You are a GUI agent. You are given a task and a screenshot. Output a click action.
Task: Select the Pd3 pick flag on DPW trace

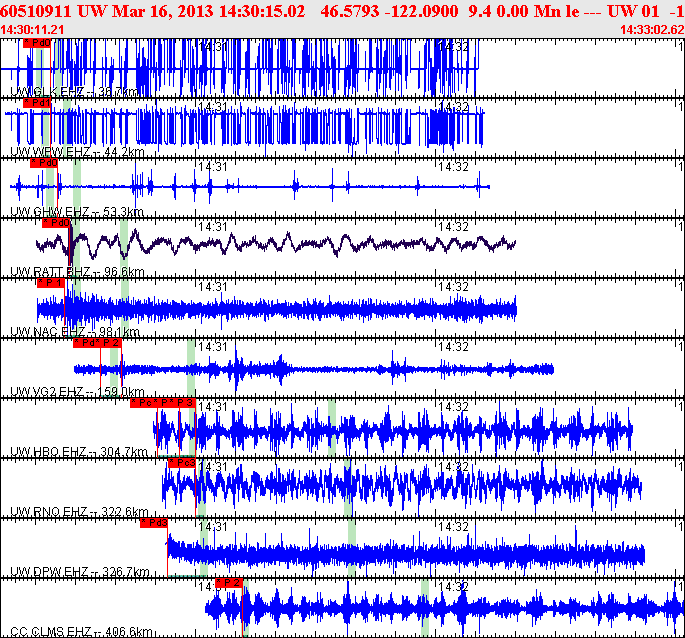pyautogui.click(x=154, y=522)
